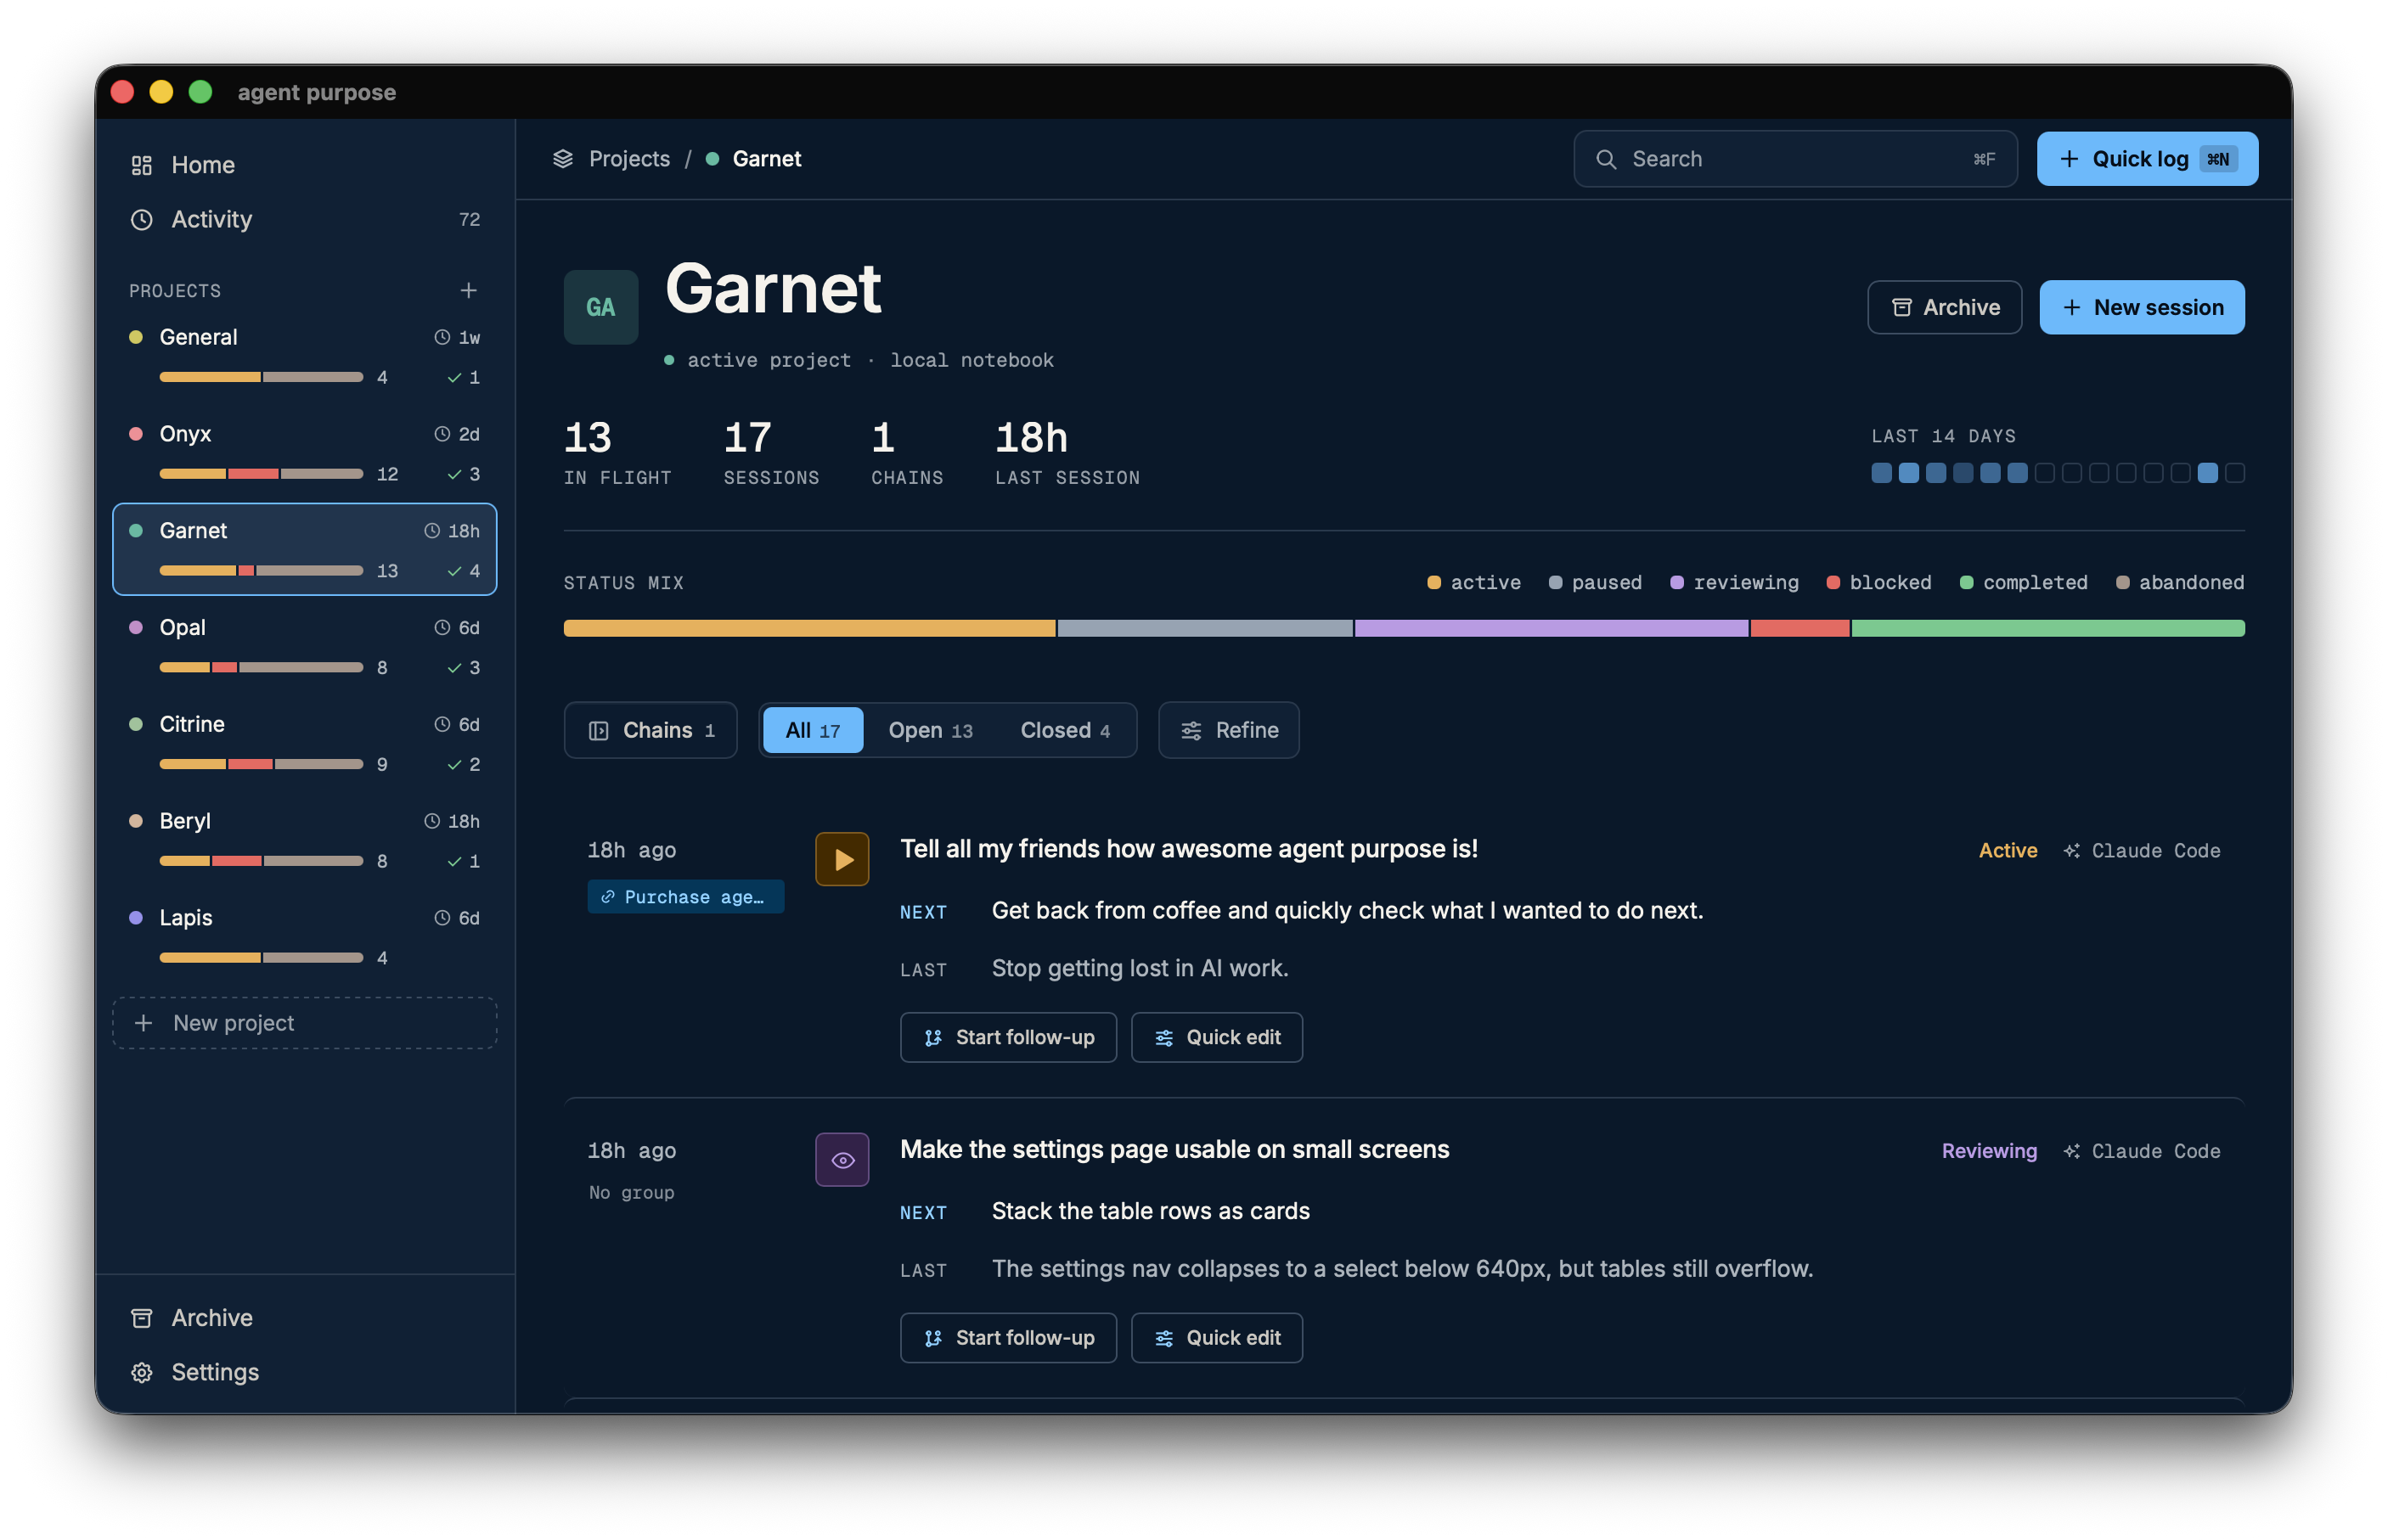This screenshot has width=2388, height=1540.
Task: Start follow-up on settings page session
Action: tap(1008, 1338)
